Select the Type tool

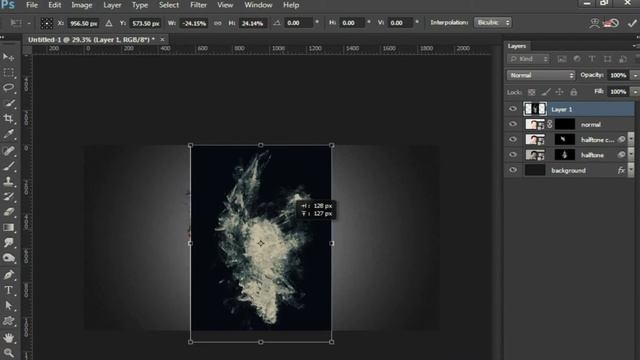(x=8, y=290)
